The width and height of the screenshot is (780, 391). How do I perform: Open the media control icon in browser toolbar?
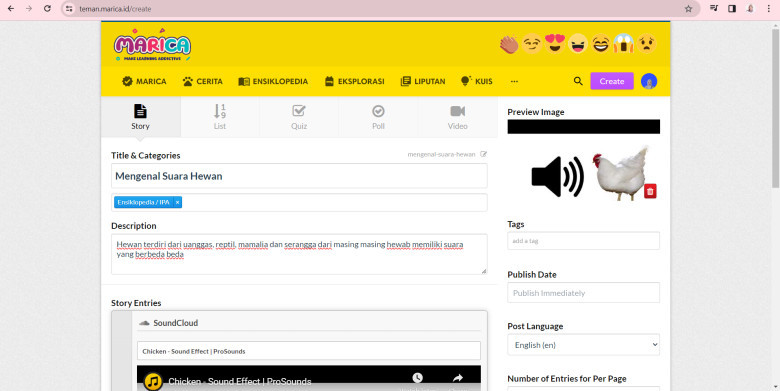coord(714,8)
